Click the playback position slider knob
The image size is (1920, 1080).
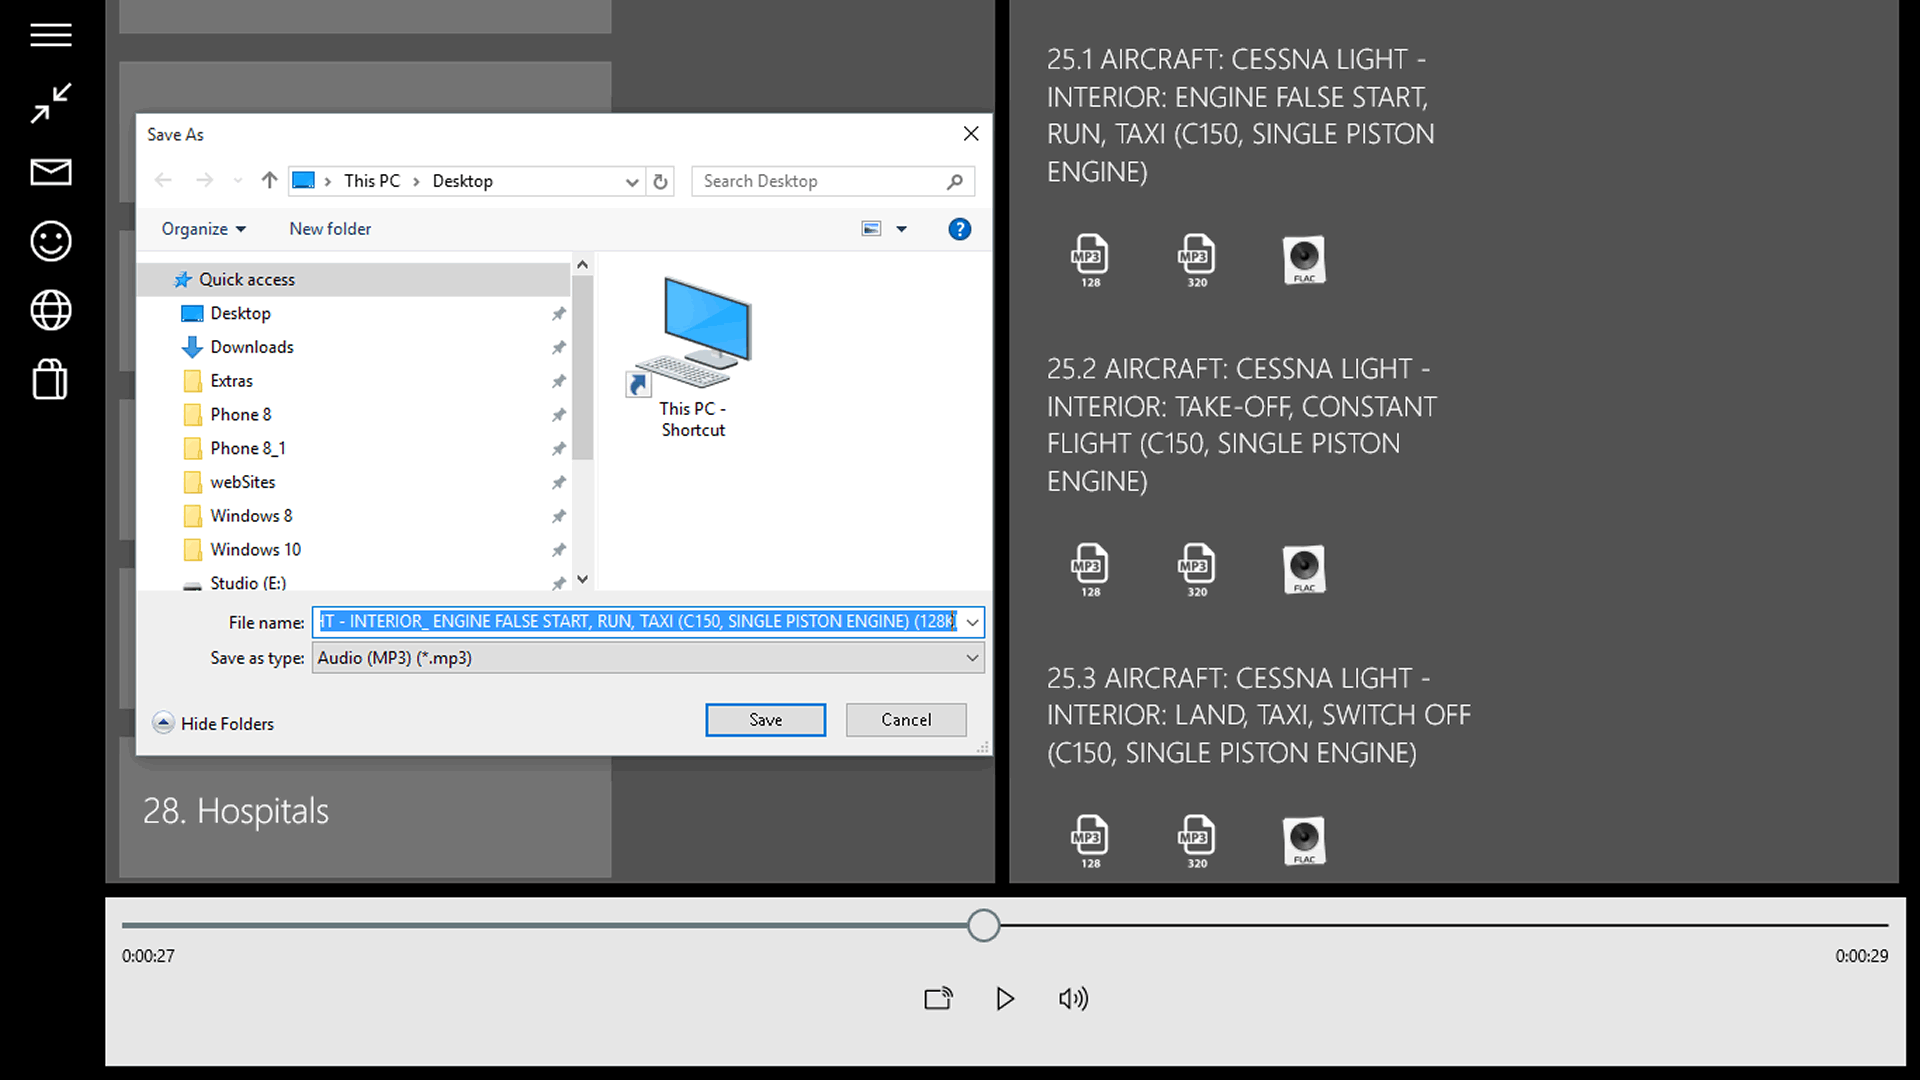[983, 925]
